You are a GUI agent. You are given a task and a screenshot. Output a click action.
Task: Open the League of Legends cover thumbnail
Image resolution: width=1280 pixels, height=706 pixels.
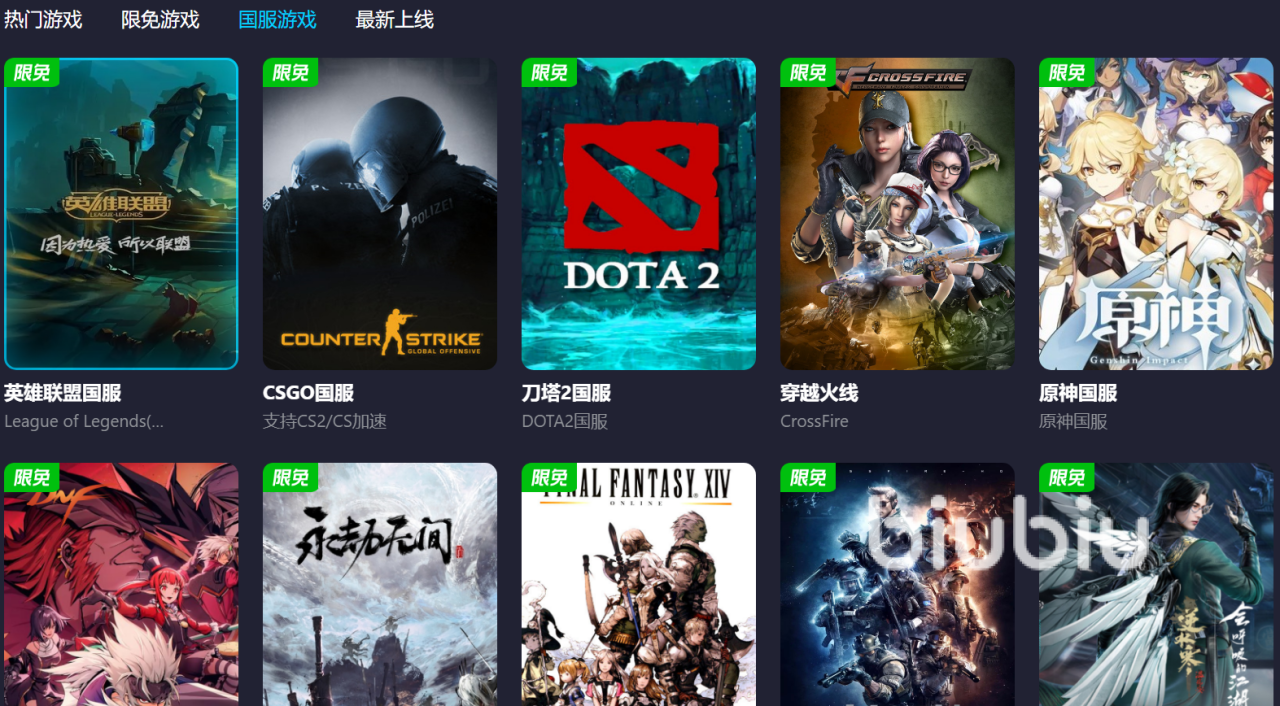[121, 214]
